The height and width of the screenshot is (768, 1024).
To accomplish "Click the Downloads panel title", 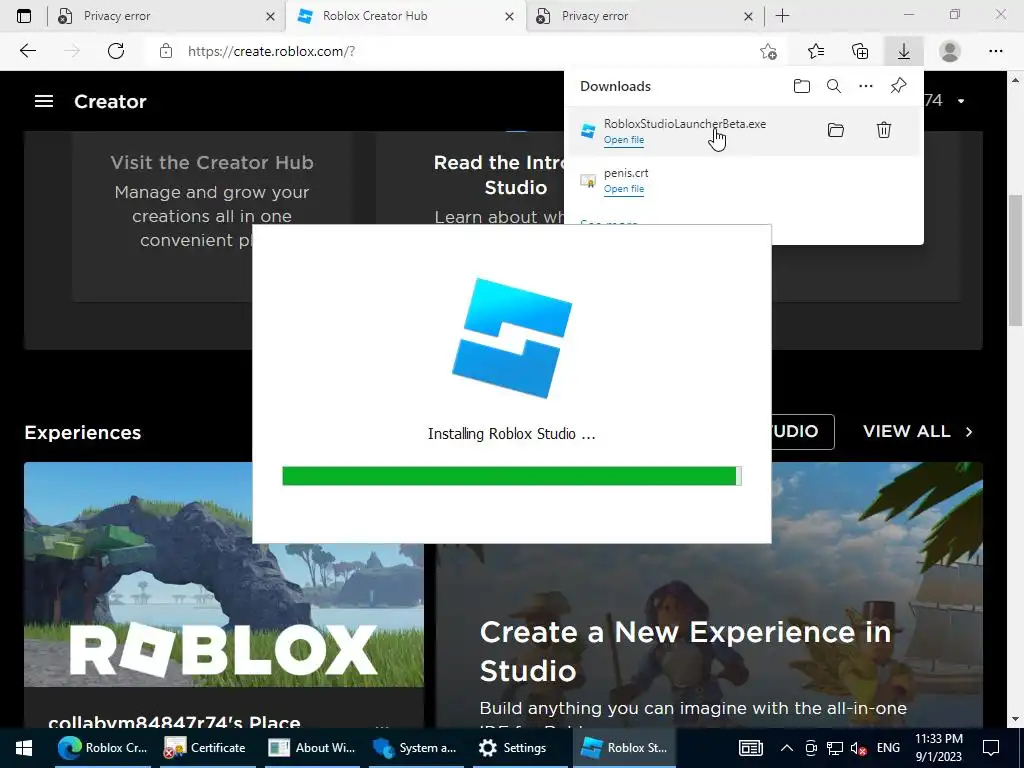I will [615, 86].
